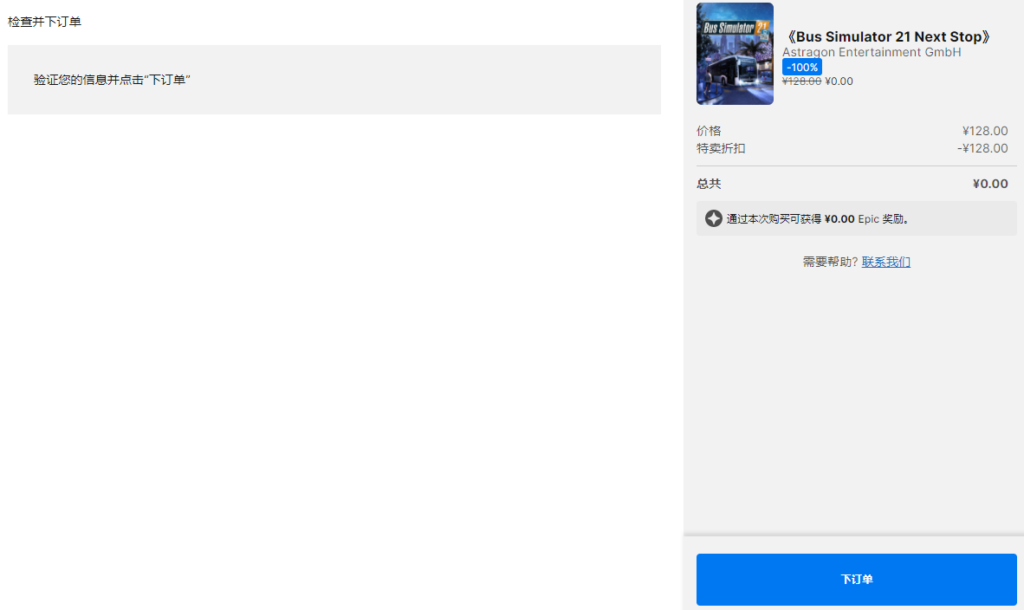Click the ¥128.00 value in 价格 row
1024x610 pixels.
[984, 131]
